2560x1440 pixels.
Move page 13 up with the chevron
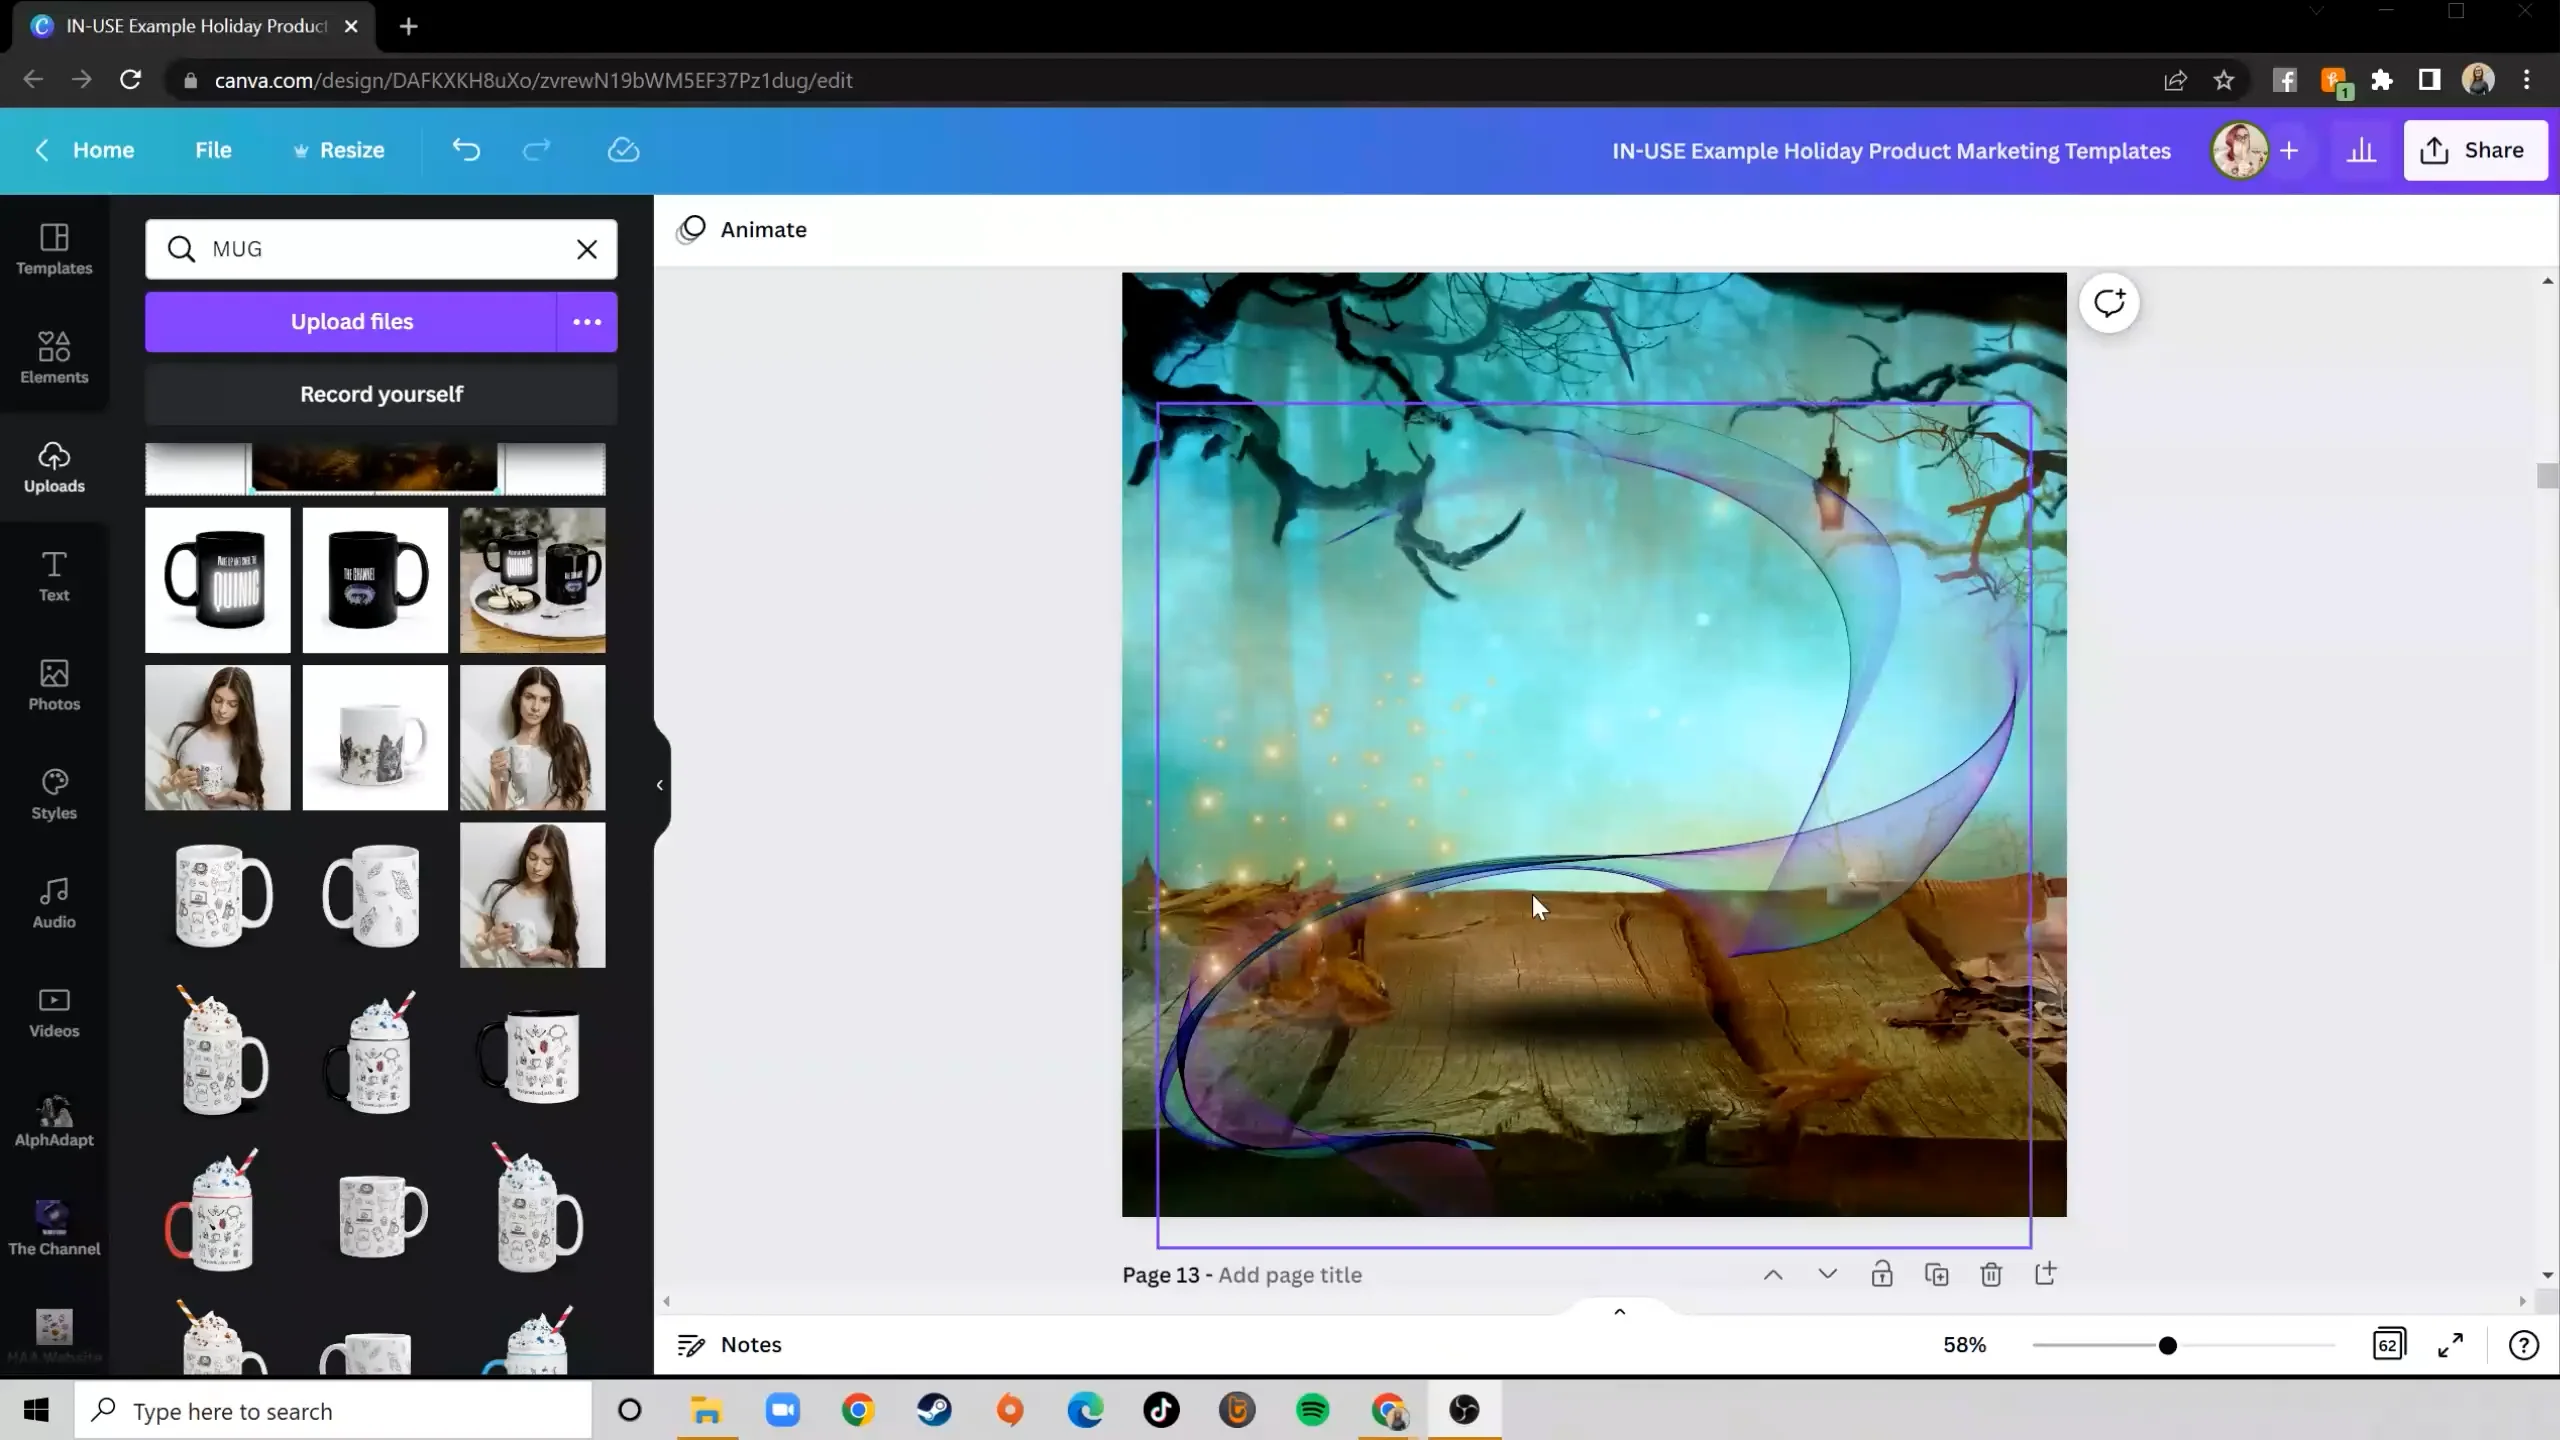1773,1274
